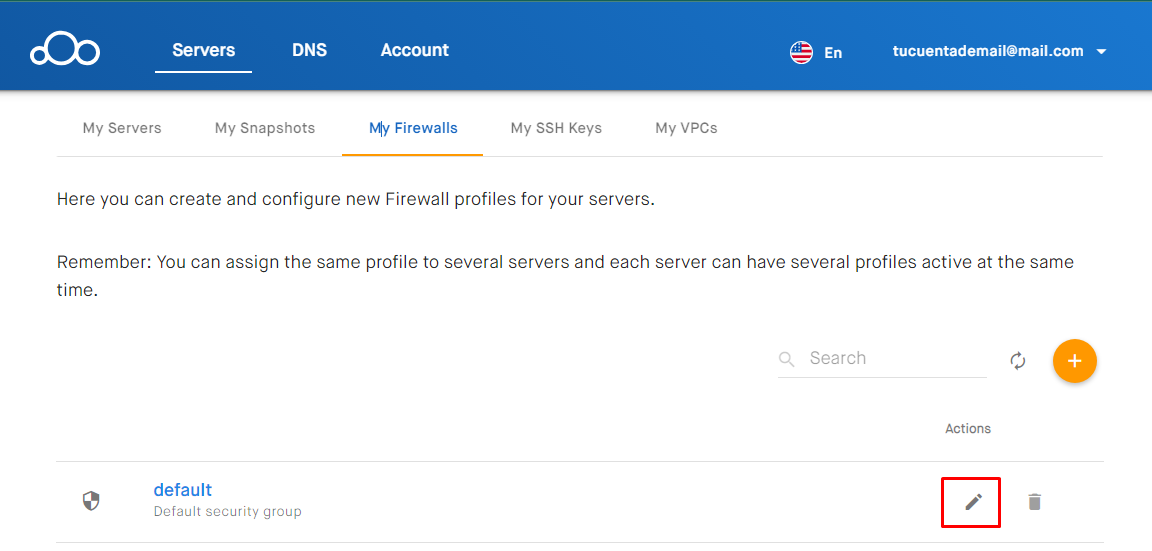
Task: Open the Account menu item
Action: pos(414,50)
